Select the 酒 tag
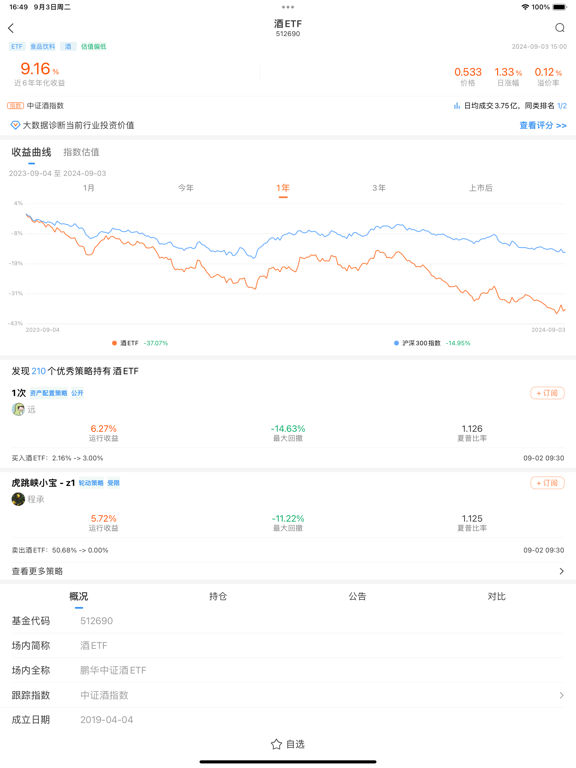Screen dimensions: 576x768 (68, 47)
